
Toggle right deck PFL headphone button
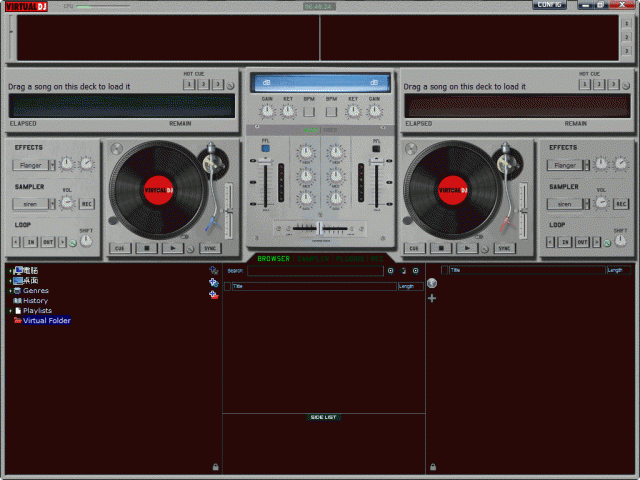tap(376, 149)
